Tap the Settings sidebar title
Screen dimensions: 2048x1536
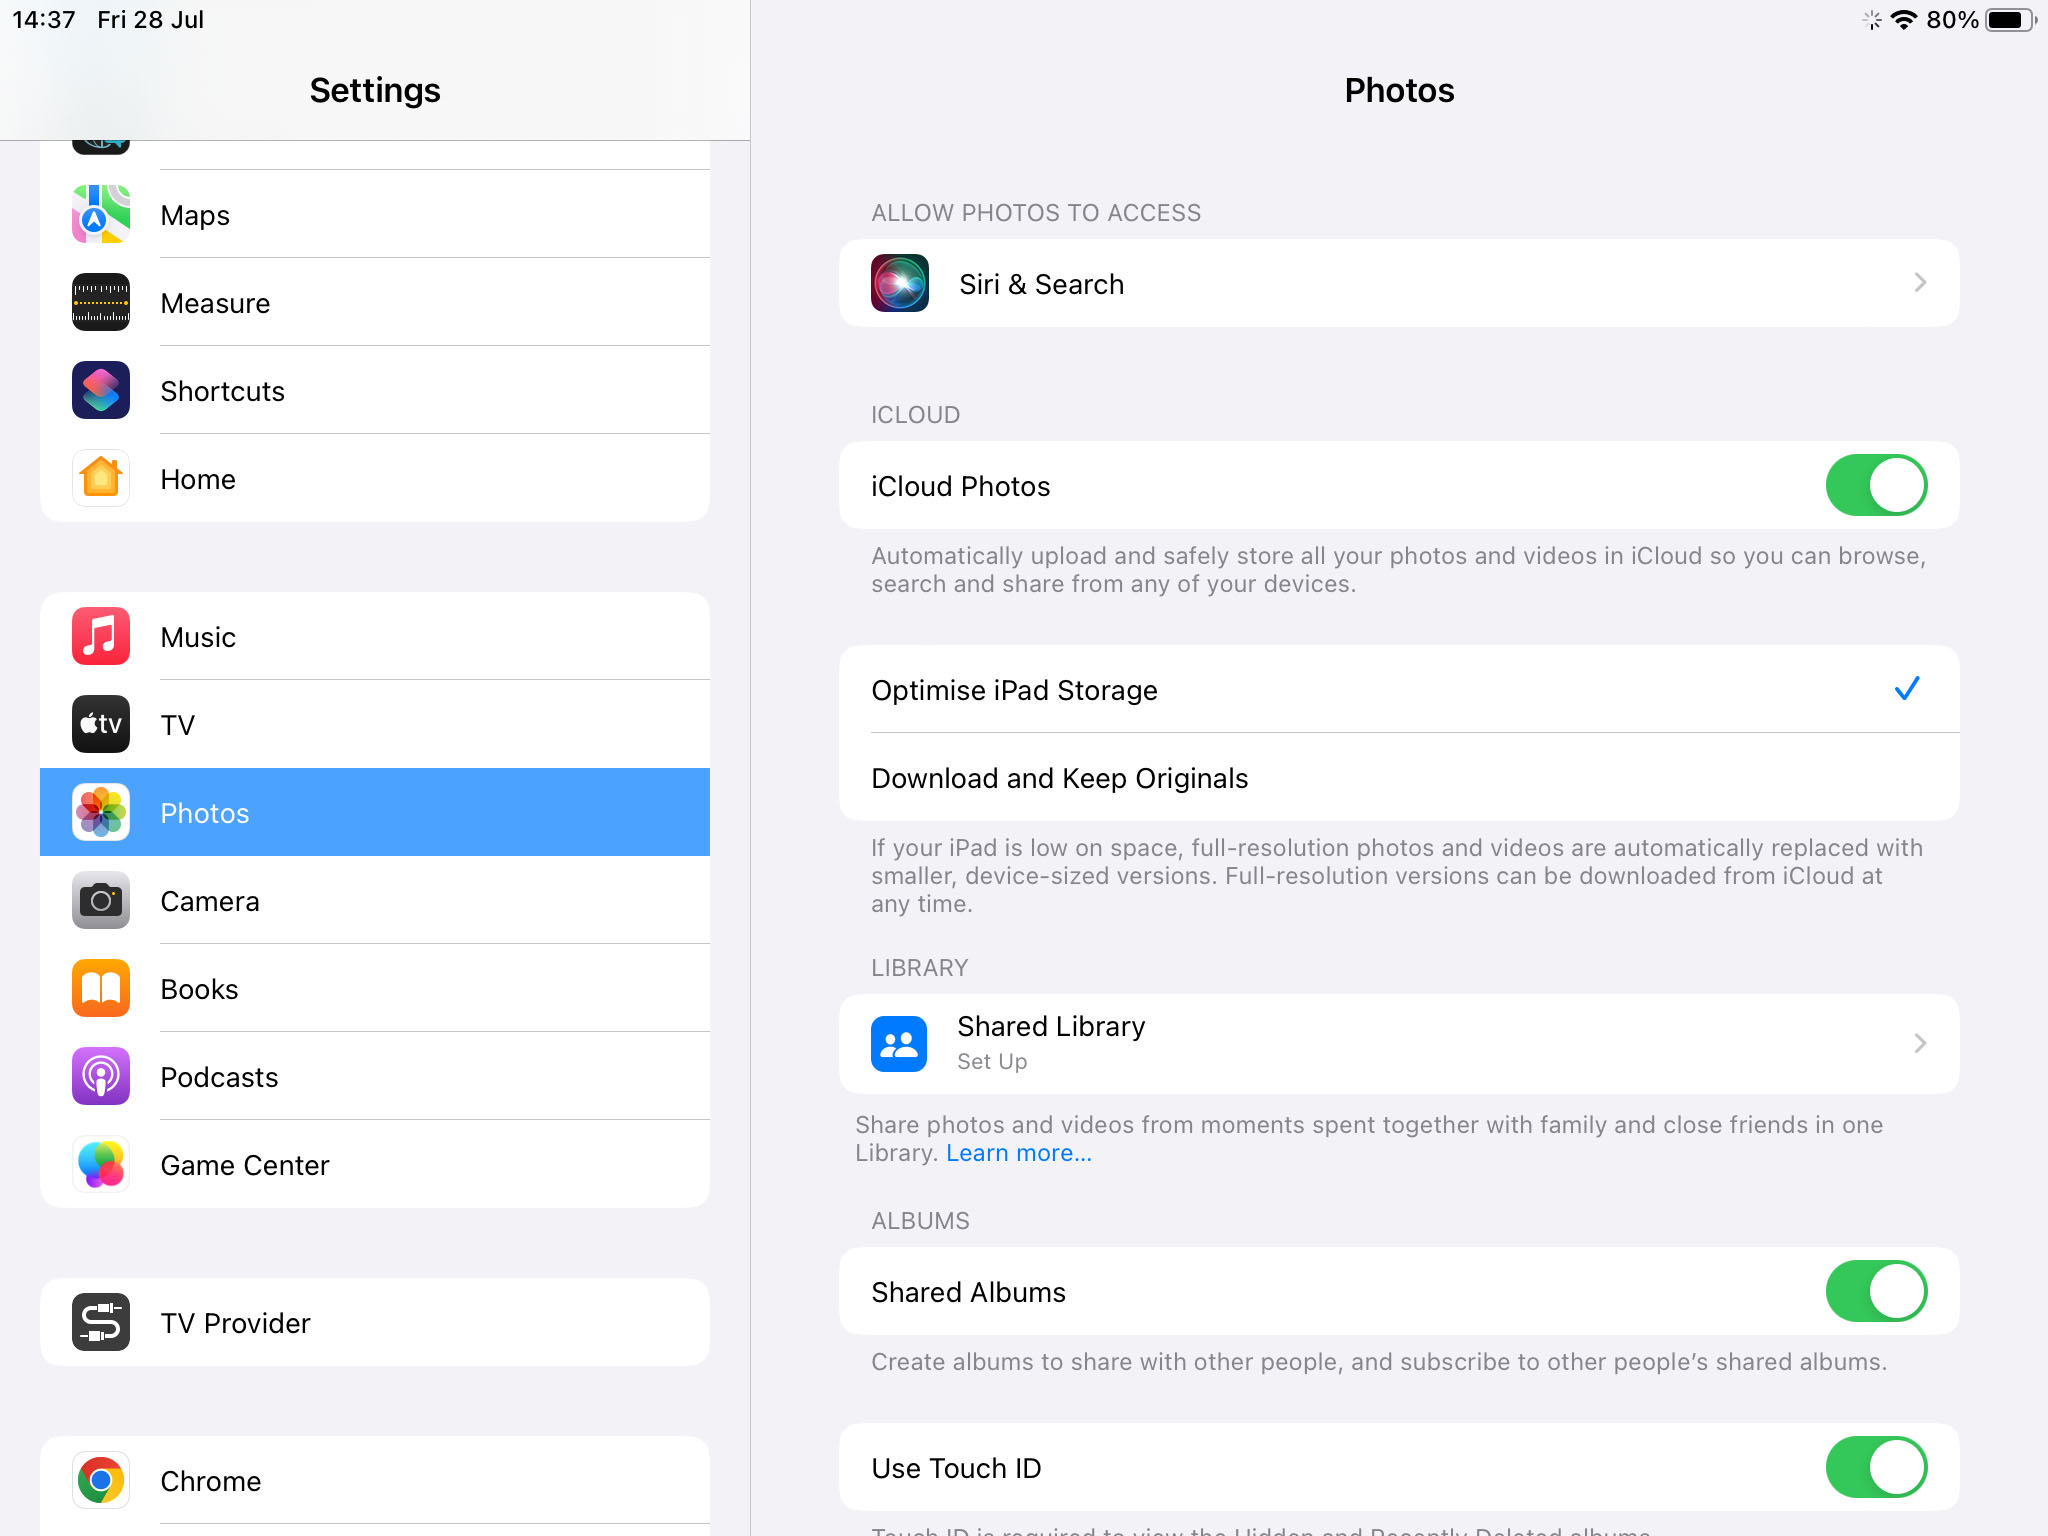[x=375, y=90]
